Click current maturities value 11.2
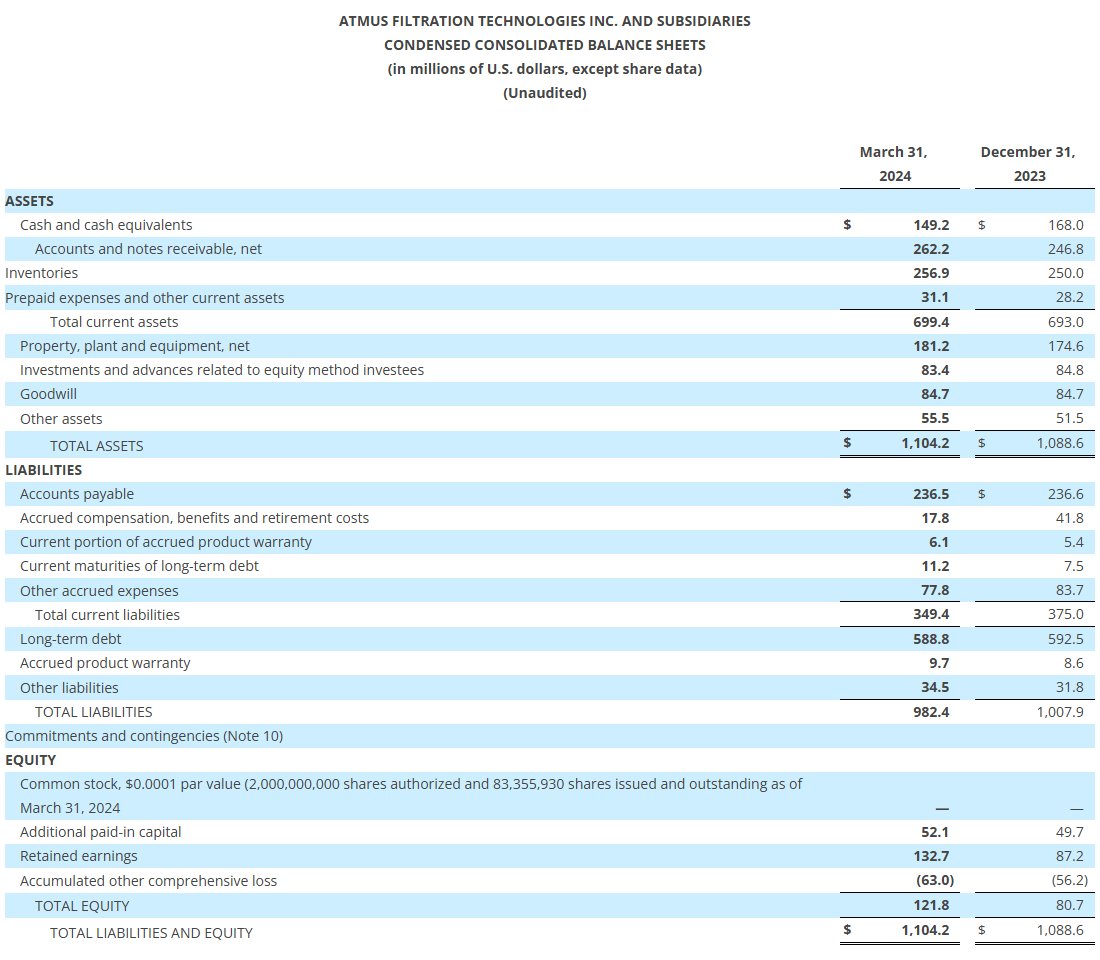 pyautogui.click(x=935, y=566)
